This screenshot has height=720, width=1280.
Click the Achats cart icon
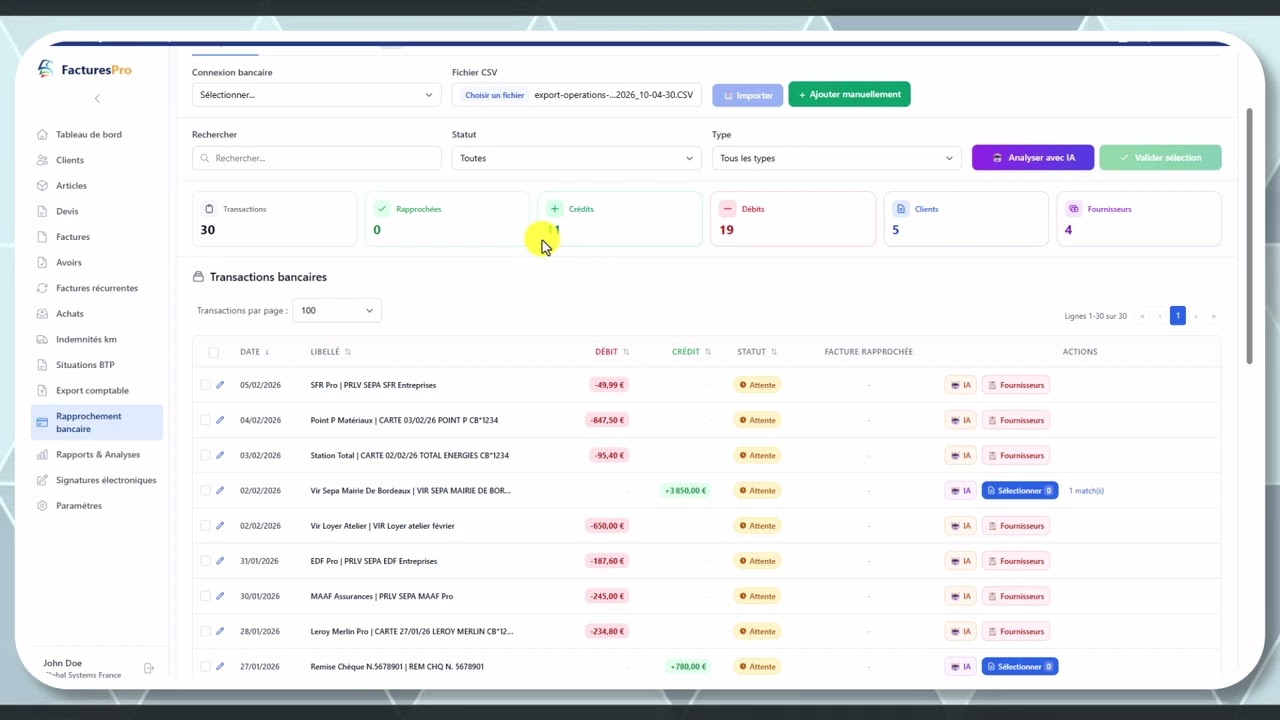[42, 313]
